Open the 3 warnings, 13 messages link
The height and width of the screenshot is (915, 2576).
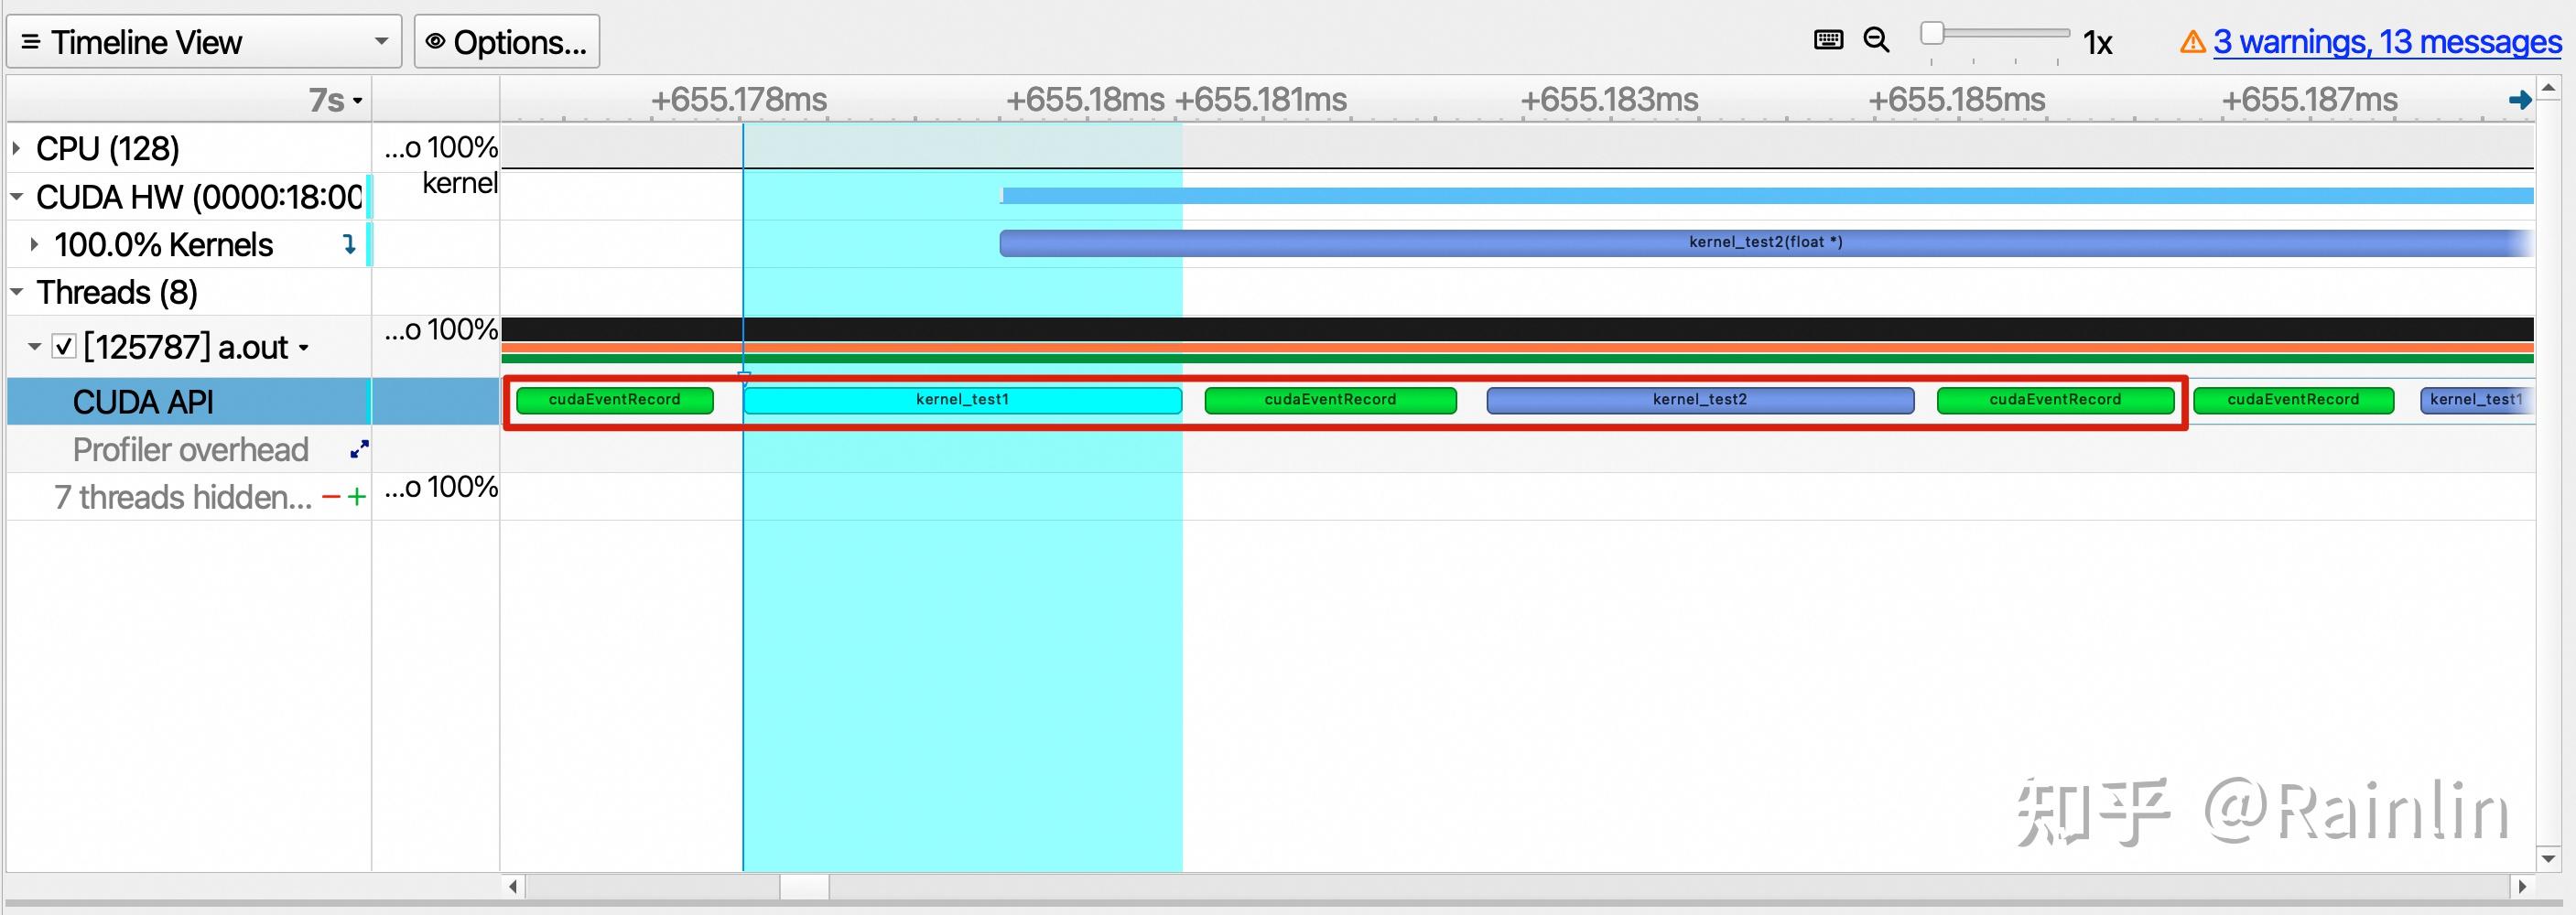[2386, 42]
